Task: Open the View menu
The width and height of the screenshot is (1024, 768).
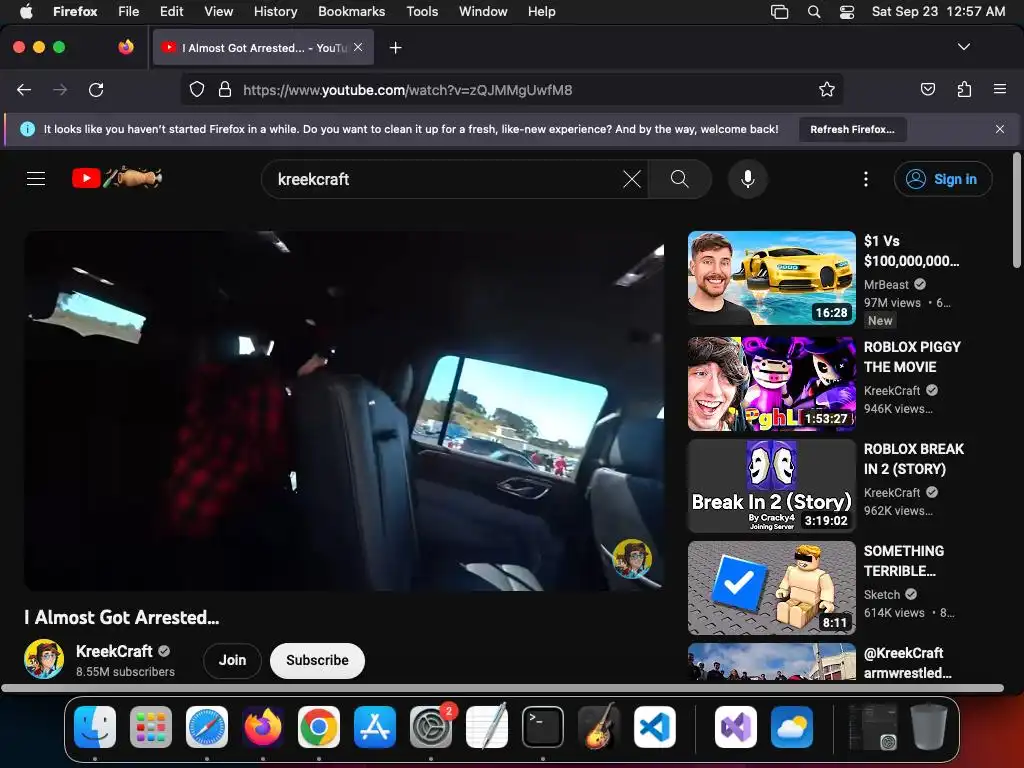Action: [219, 12]
